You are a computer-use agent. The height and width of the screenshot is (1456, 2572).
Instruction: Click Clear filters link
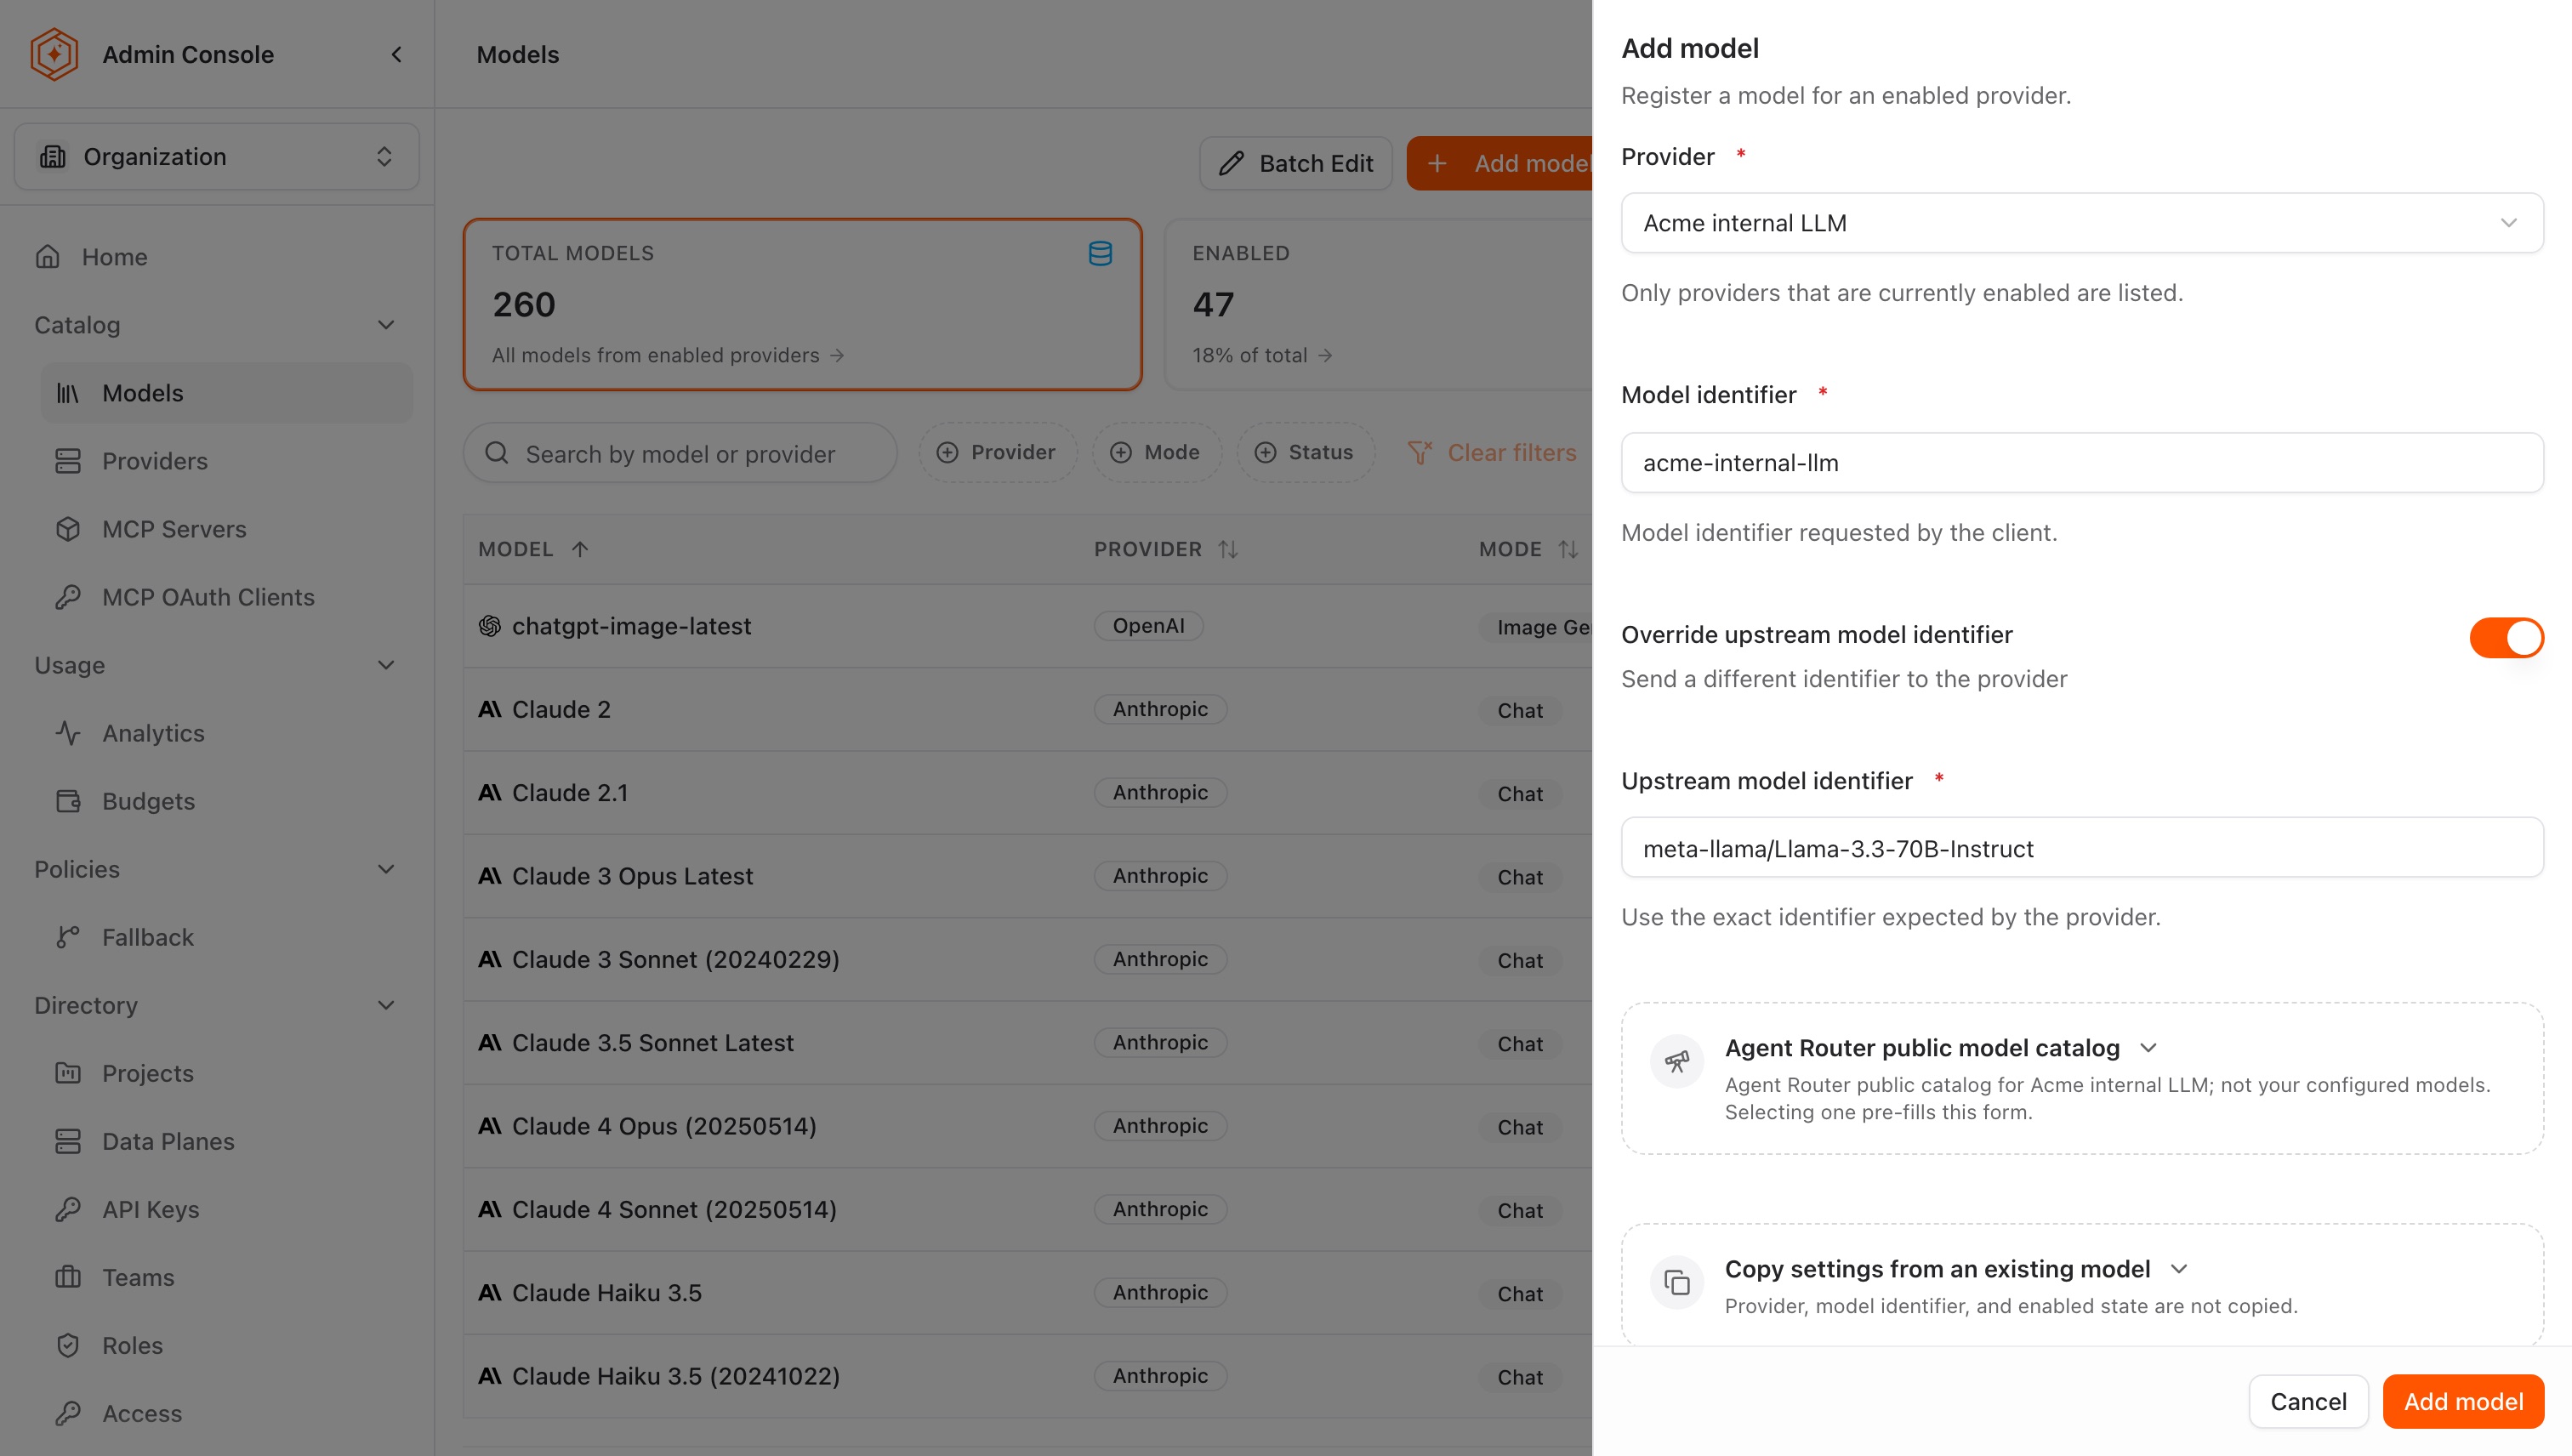(1492, 453)
